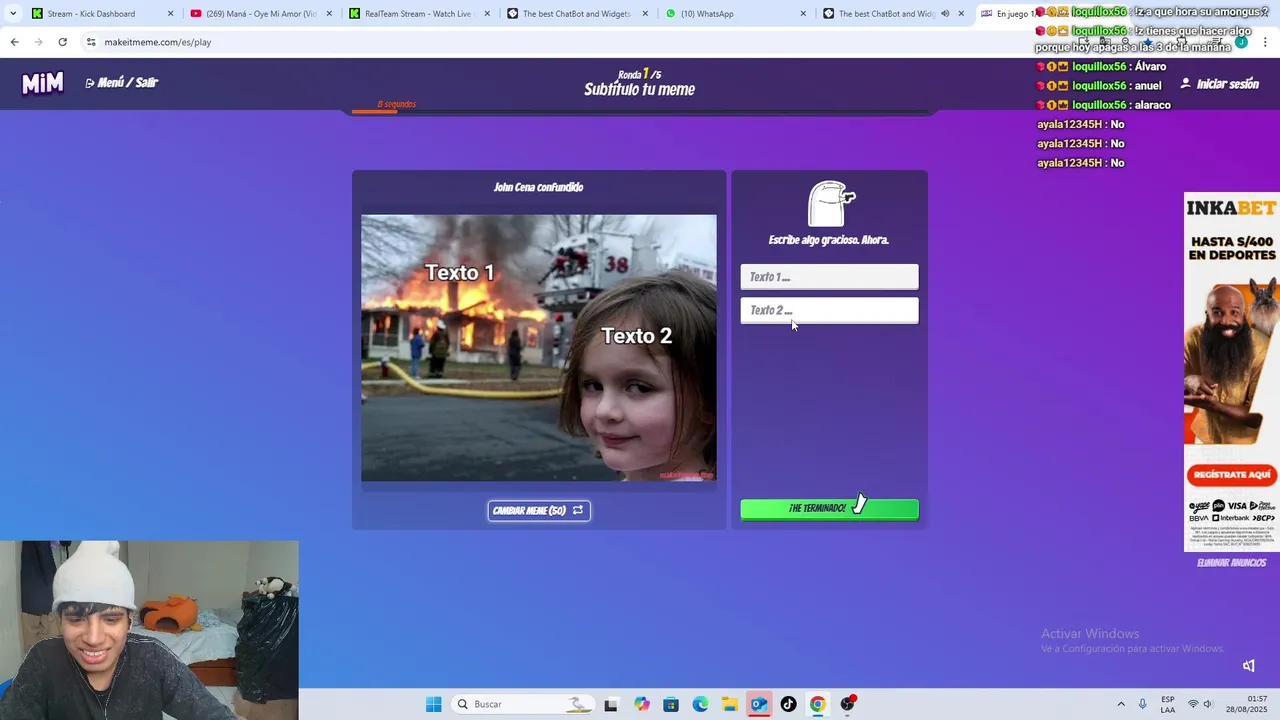Close the Maná YouTube tab
The width and height of the screenshot is (1280, 720).
pyautogui.click(x=329, y=14)
